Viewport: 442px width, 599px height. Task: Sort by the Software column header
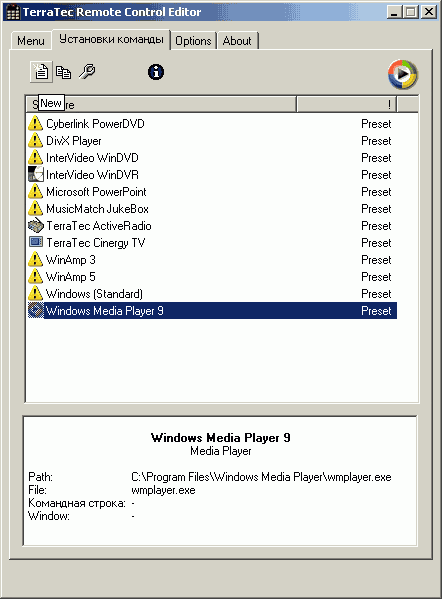(161, 104)
